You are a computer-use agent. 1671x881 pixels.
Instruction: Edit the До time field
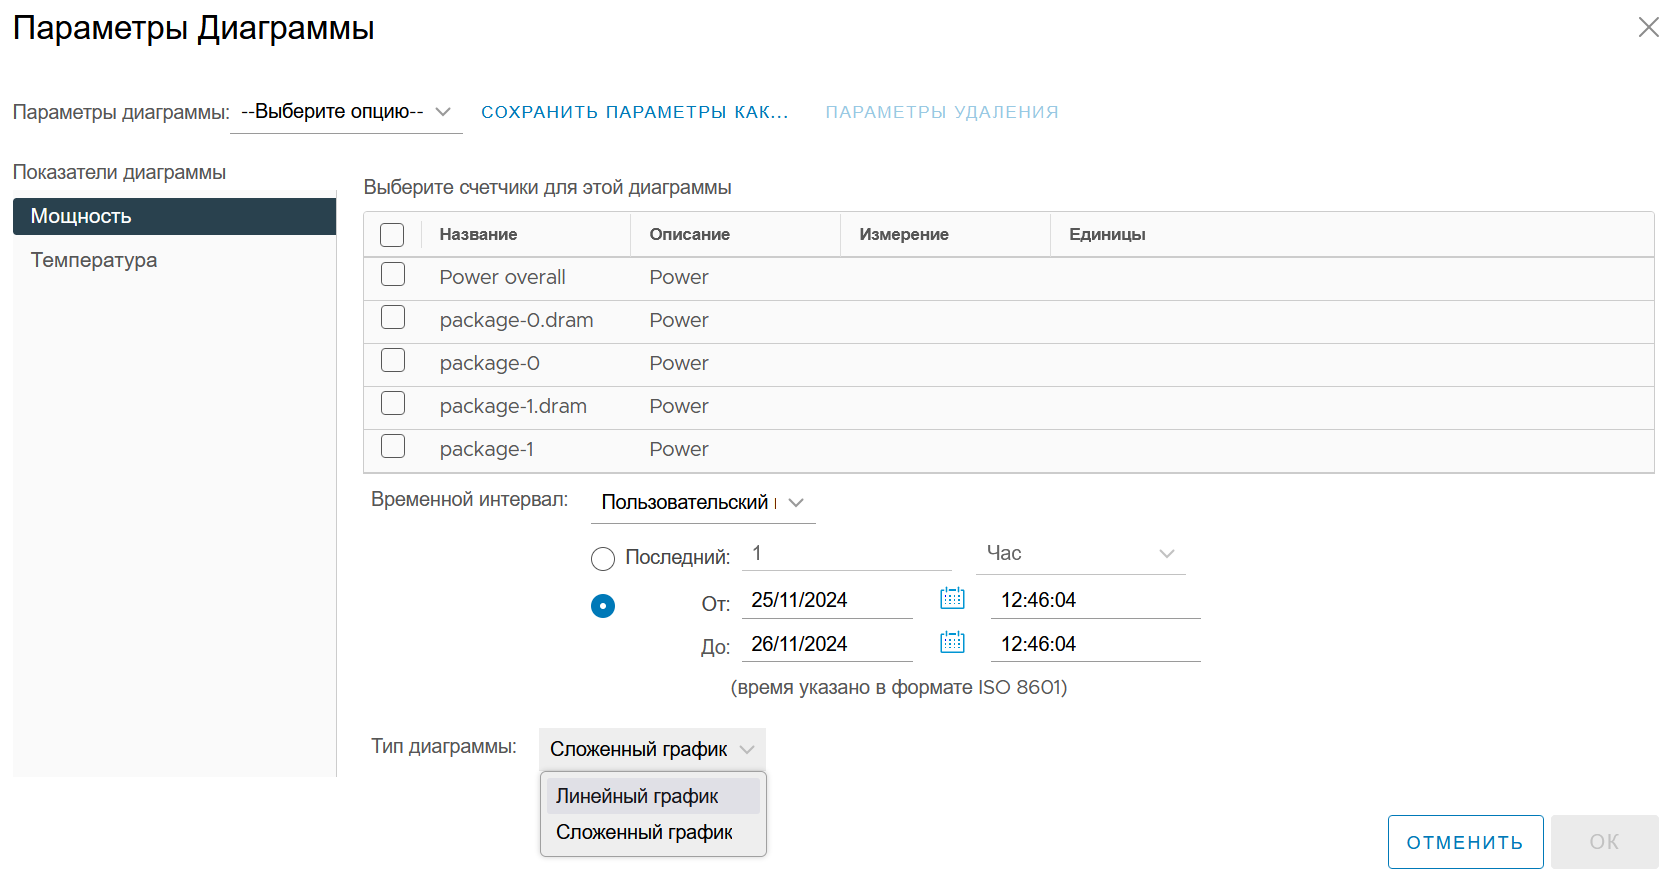[x=1095, y=644]
